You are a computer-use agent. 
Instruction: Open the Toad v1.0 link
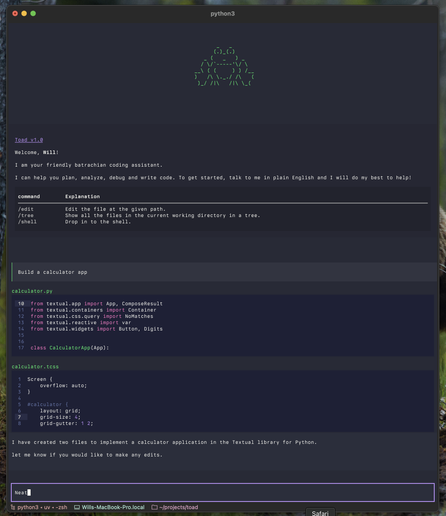pyautogui.click(x=29, y=140)
